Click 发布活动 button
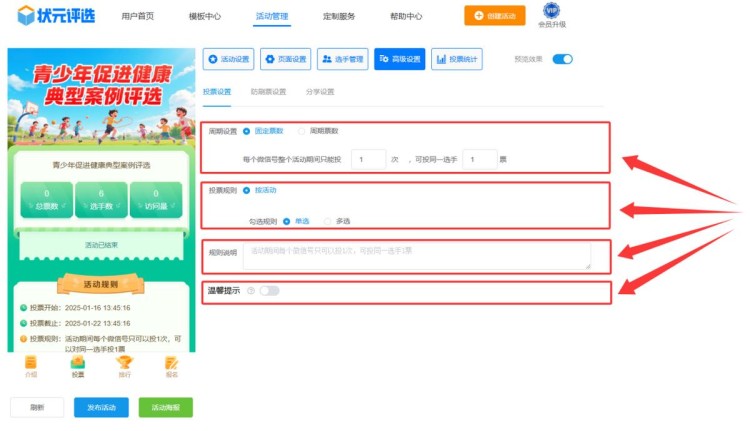 pos(101,407)
